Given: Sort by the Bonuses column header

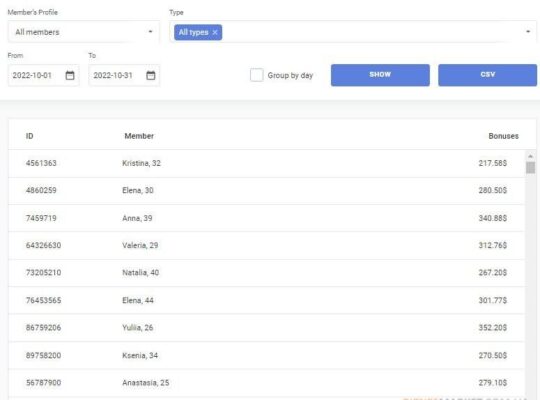Looking at the screenshot, I should (x=503, y=136).
